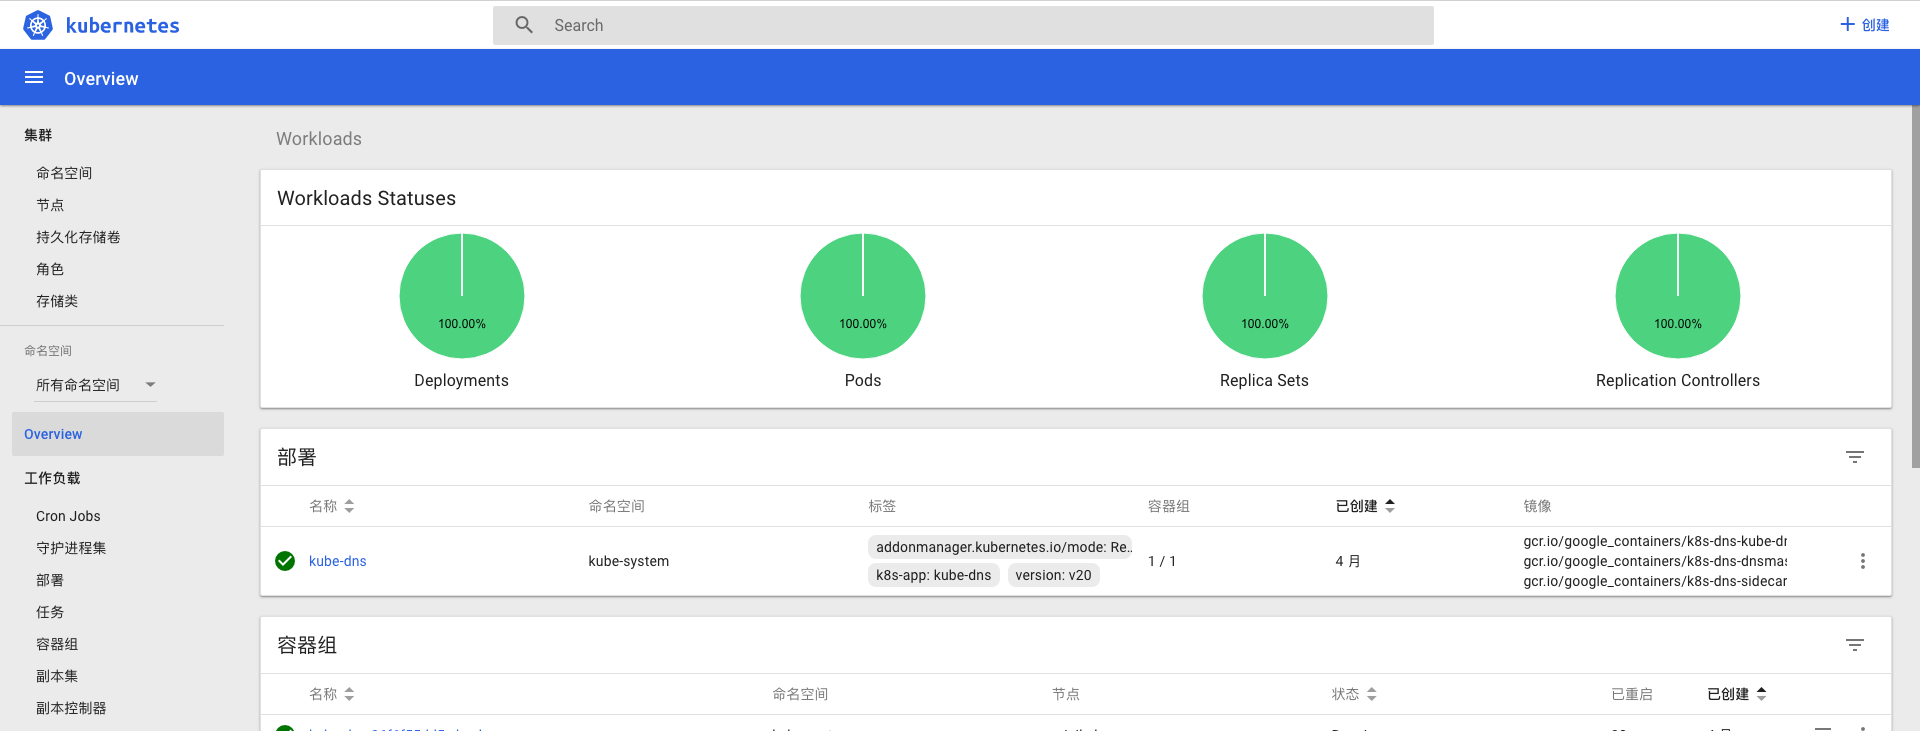Screen dimensions: 1920x731
Task: Open kube-dns row actions menu
Action: pos(1862,561)
